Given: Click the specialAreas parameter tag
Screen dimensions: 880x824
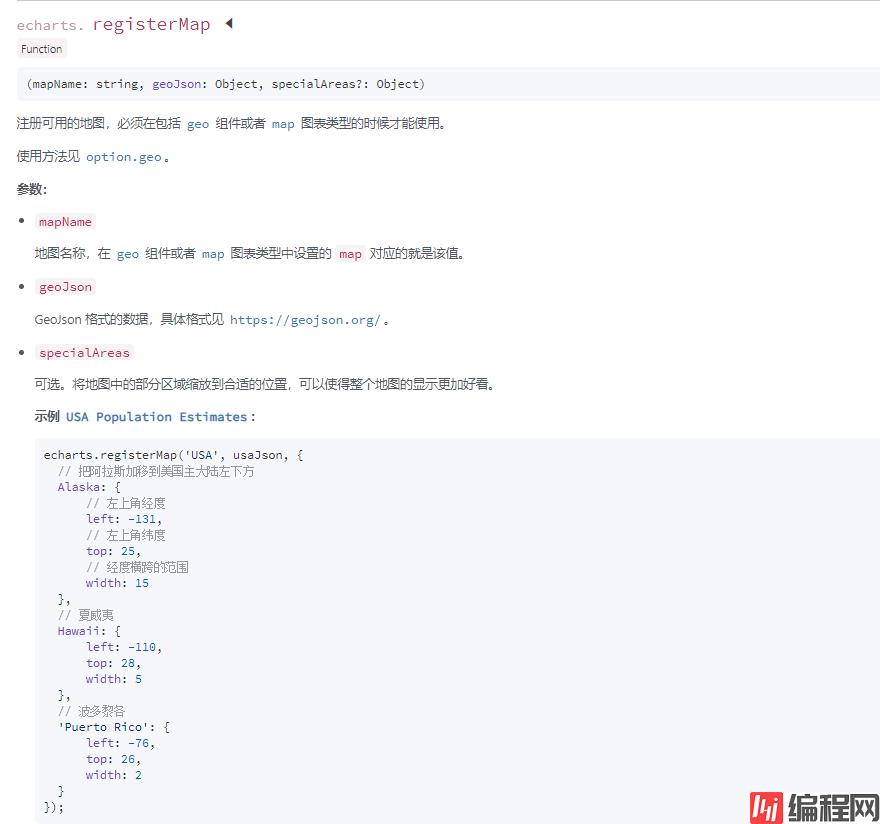Looking at the screenshot, I should 85,353.
